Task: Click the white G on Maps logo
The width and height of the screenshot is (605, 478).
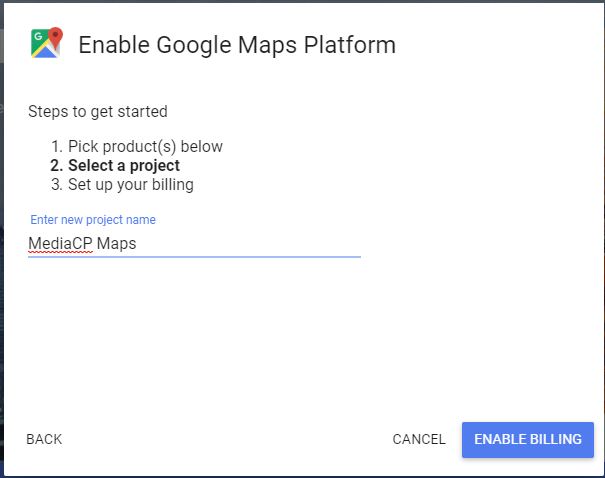Action: click(38, 37)
